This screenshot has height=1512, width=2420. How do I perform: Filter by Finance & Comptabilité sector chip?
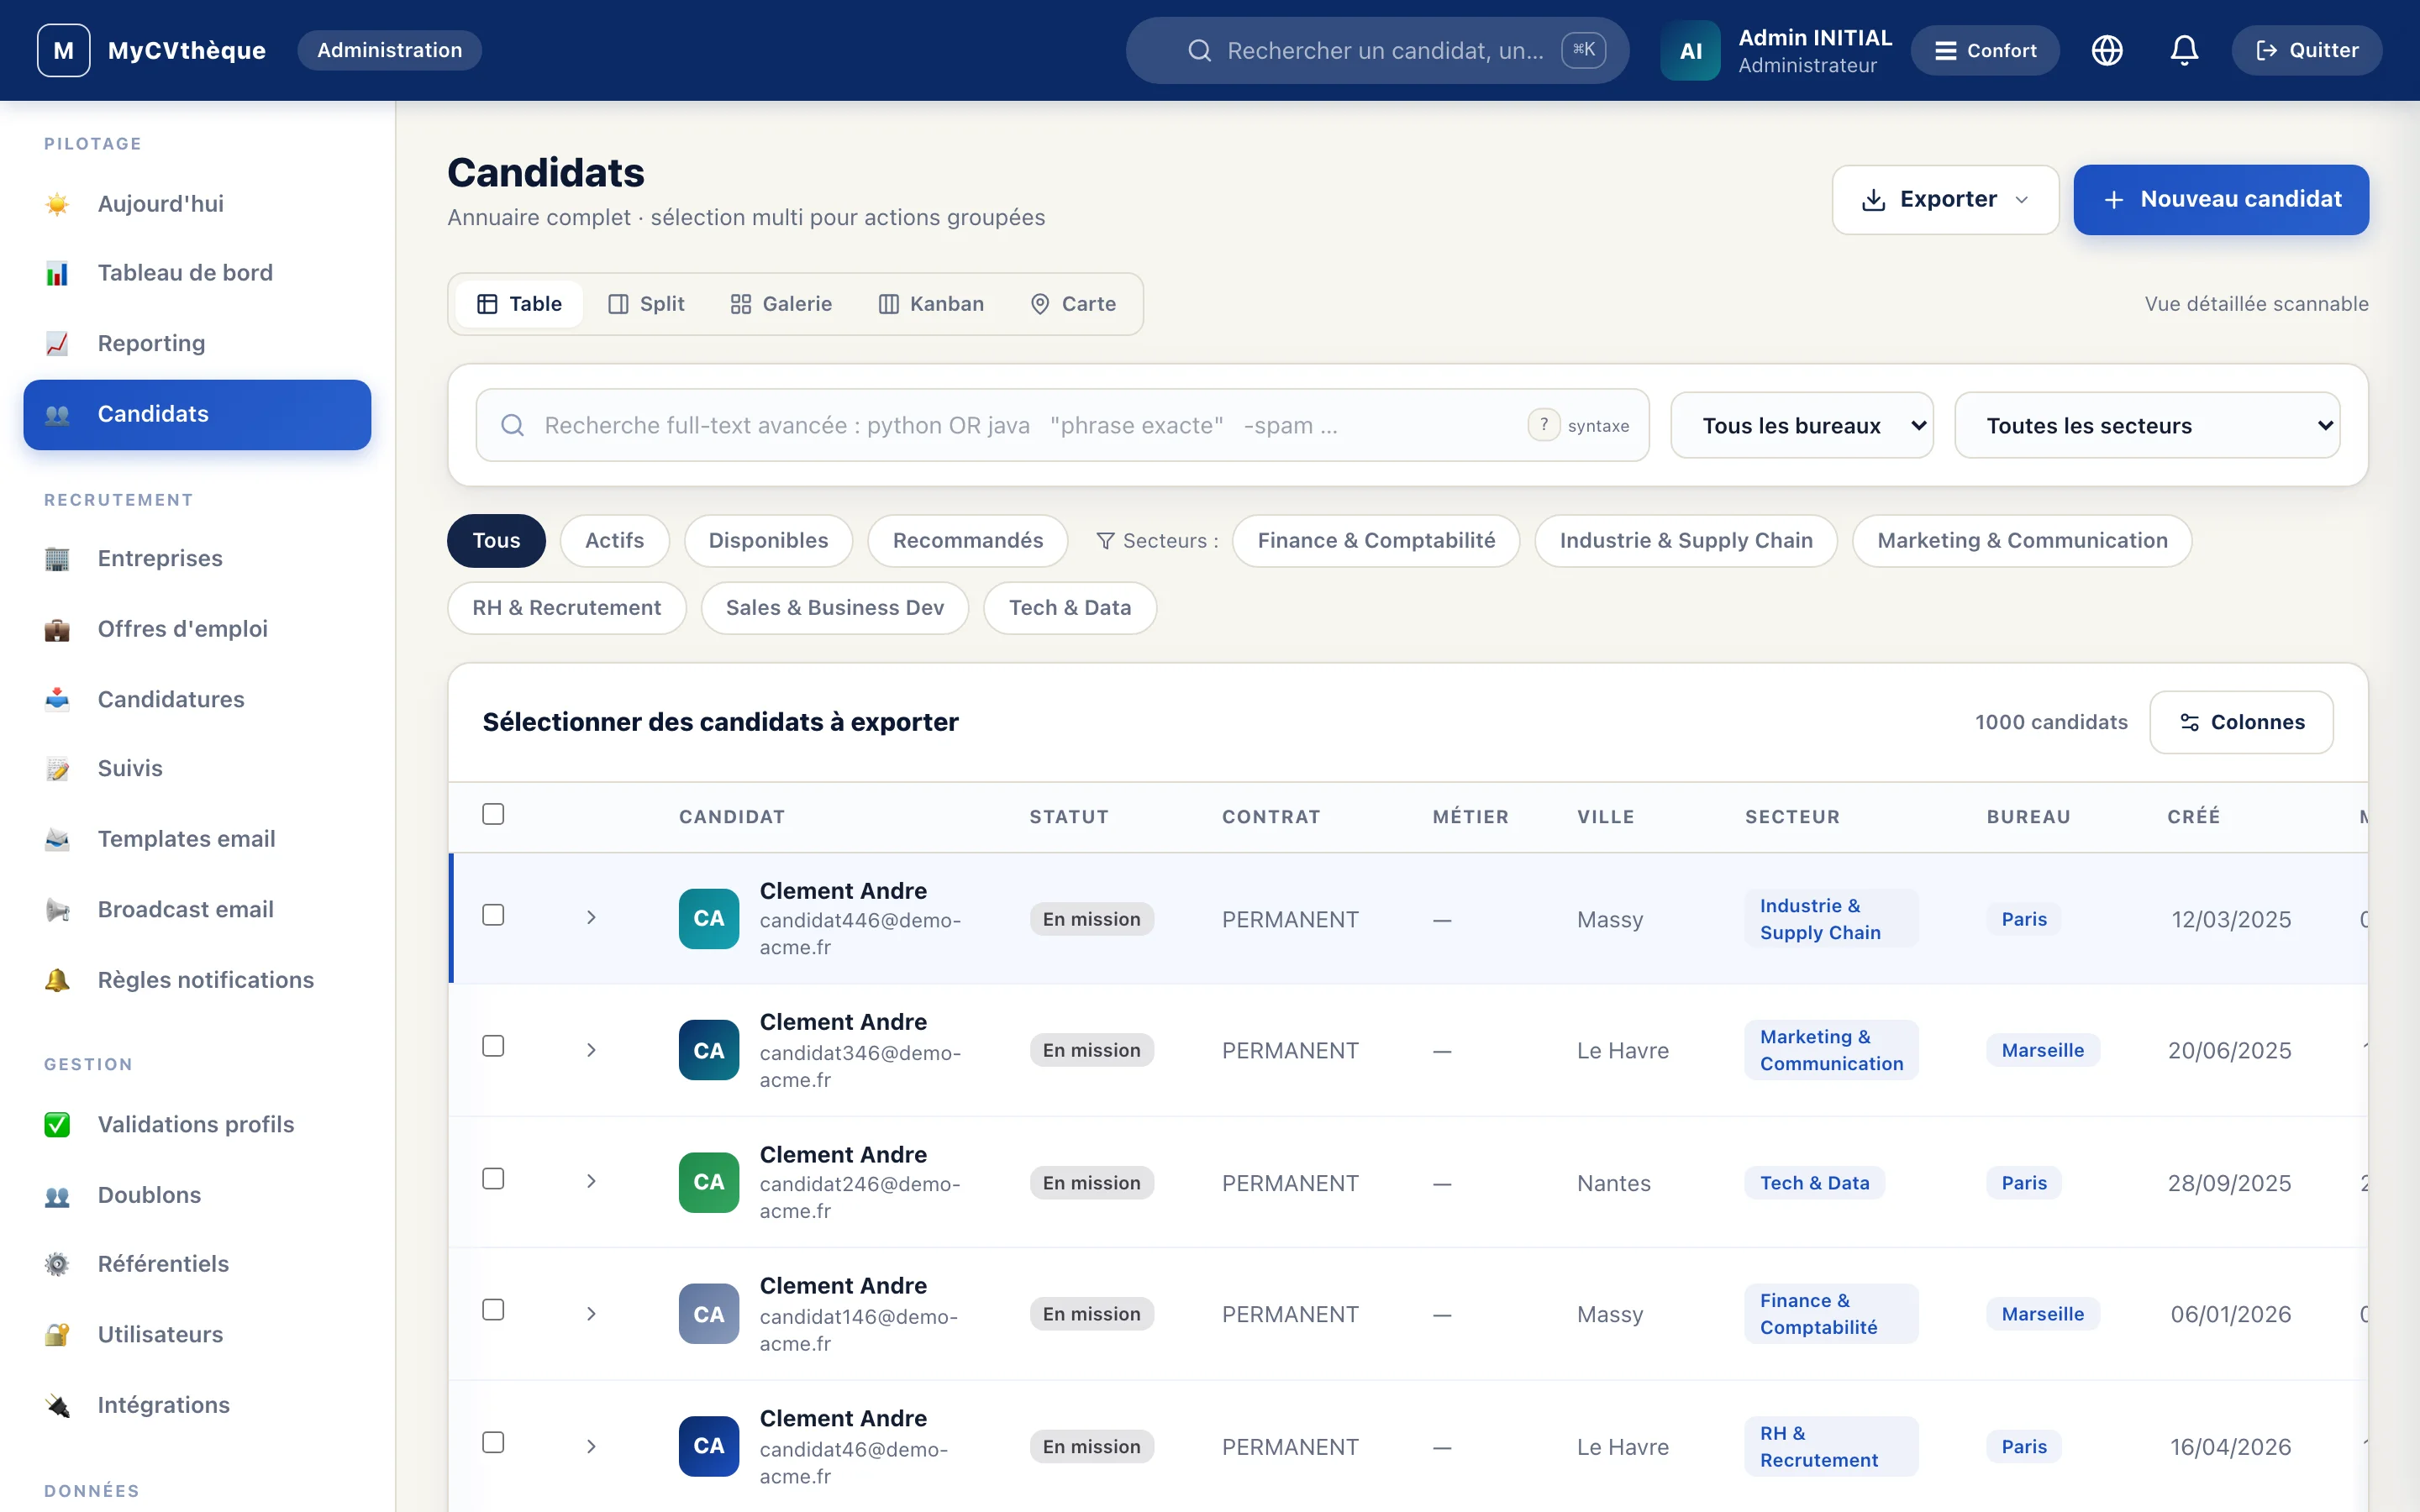[1376, 540]
